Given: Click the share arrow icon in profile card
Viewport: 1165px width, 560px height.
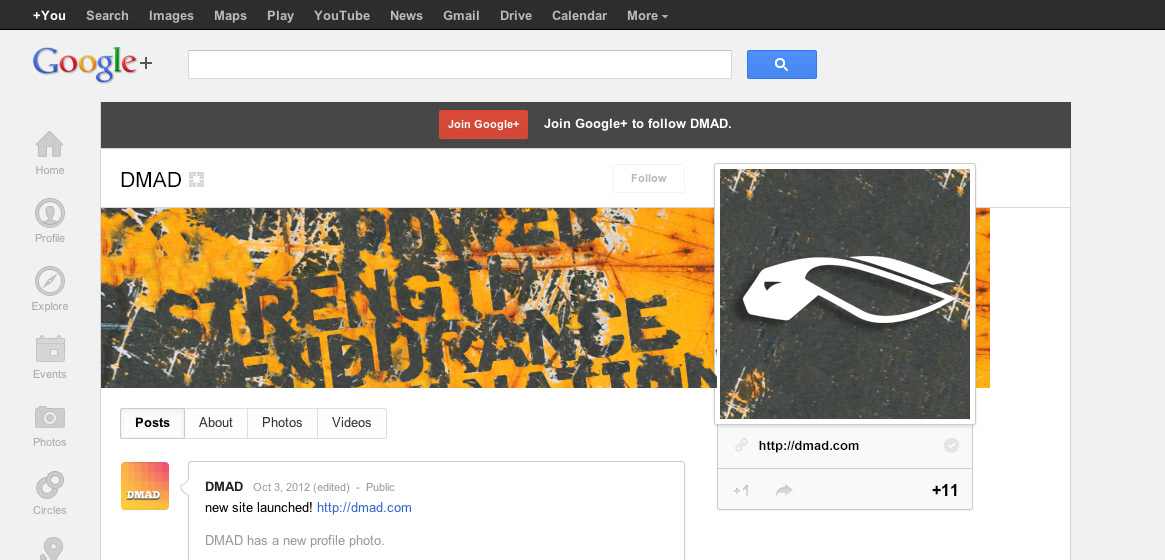Looking at the screenshot, I should click(783, 490).
